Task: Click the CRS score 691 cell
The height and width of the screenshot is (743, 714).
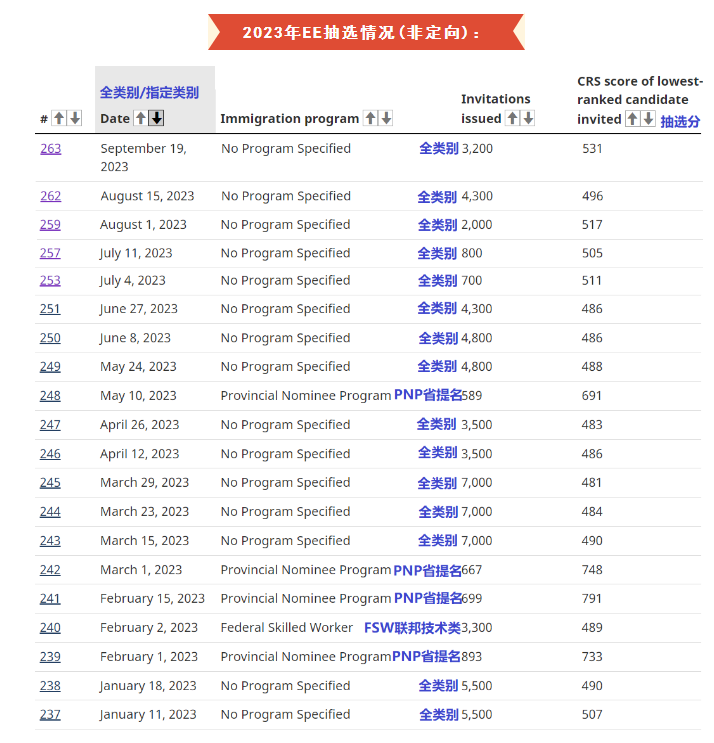Action: (x=592, y=396)
